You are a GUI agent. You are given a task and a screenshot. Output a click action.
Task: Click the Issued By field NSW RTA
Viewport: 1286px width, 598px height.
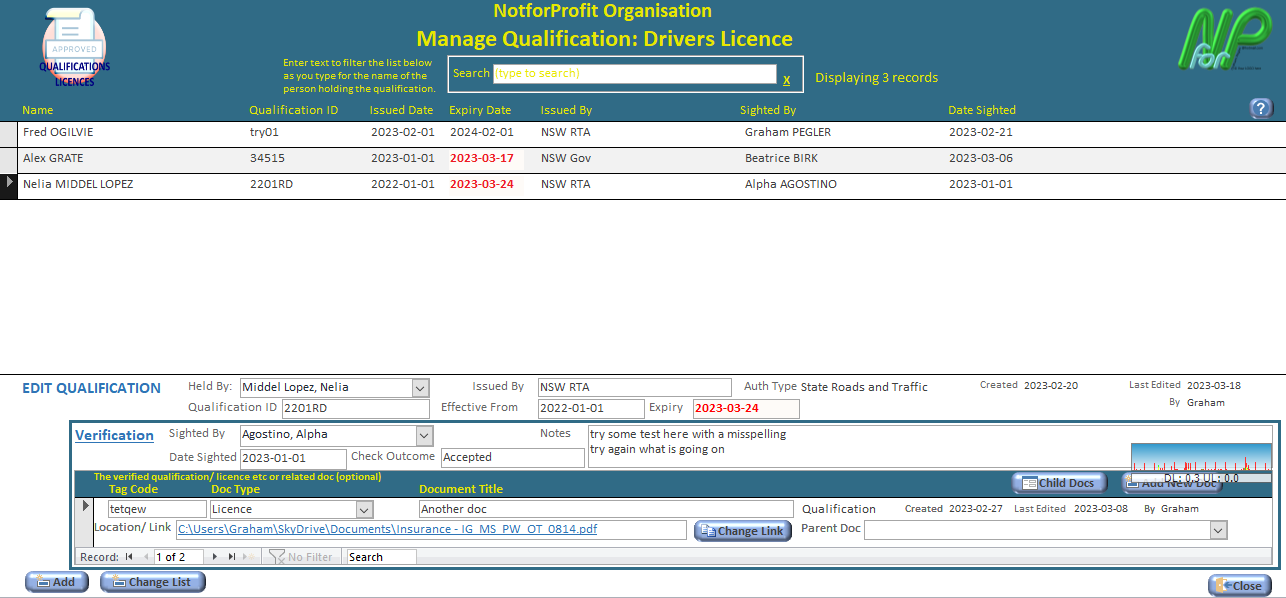click(634, 387)
